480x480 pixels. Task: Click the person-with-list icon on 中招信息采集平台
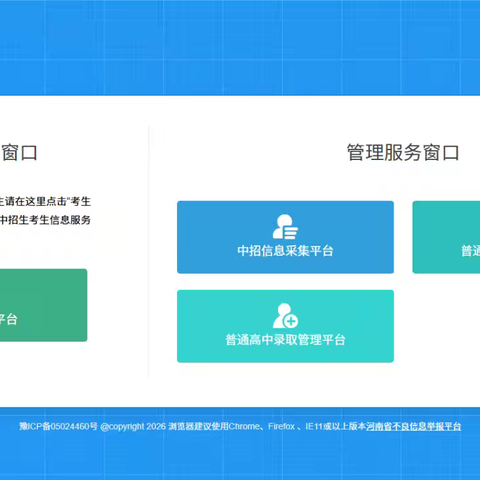[x=285, y=227]
